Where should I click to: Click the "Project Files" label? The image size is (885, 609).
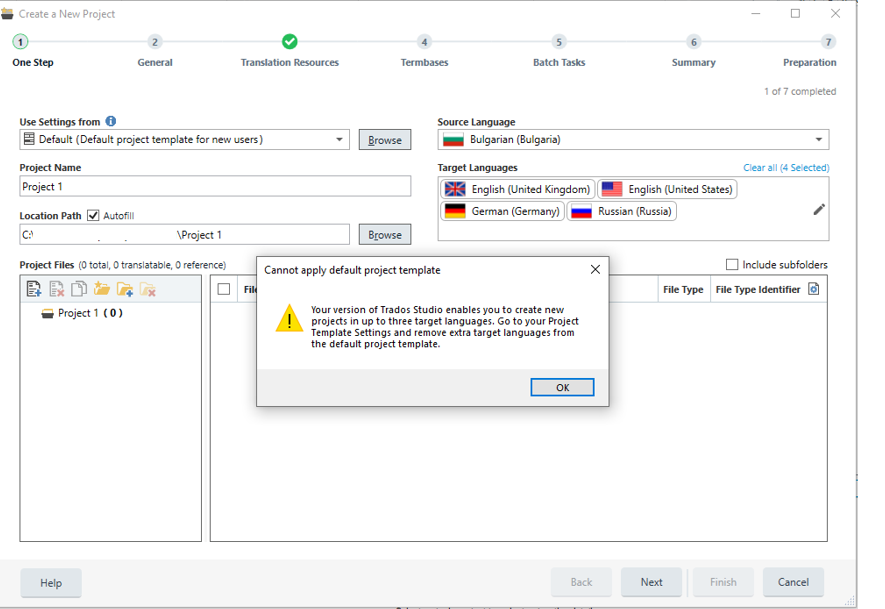(47, 265)
